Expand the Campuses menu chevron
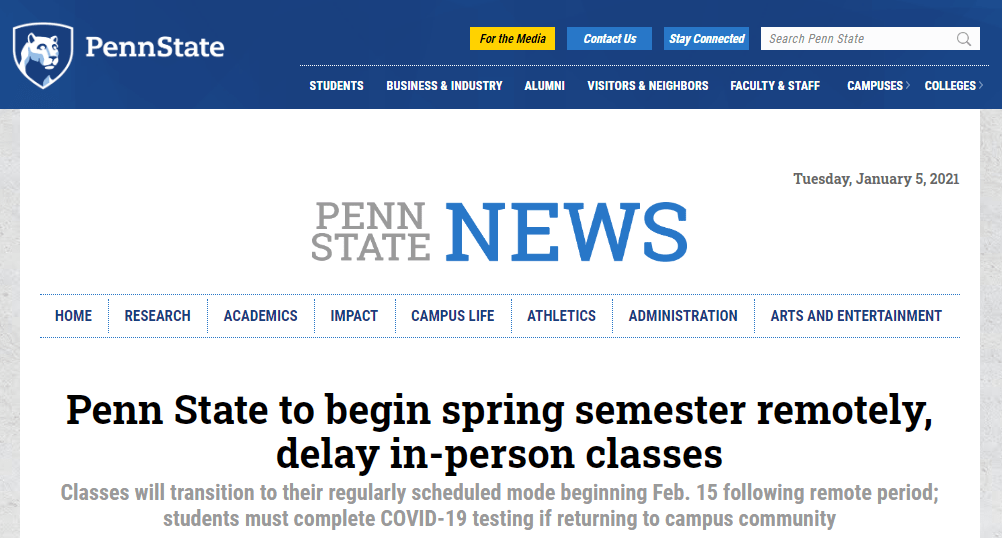1002x538 pixels. (907, 86)
